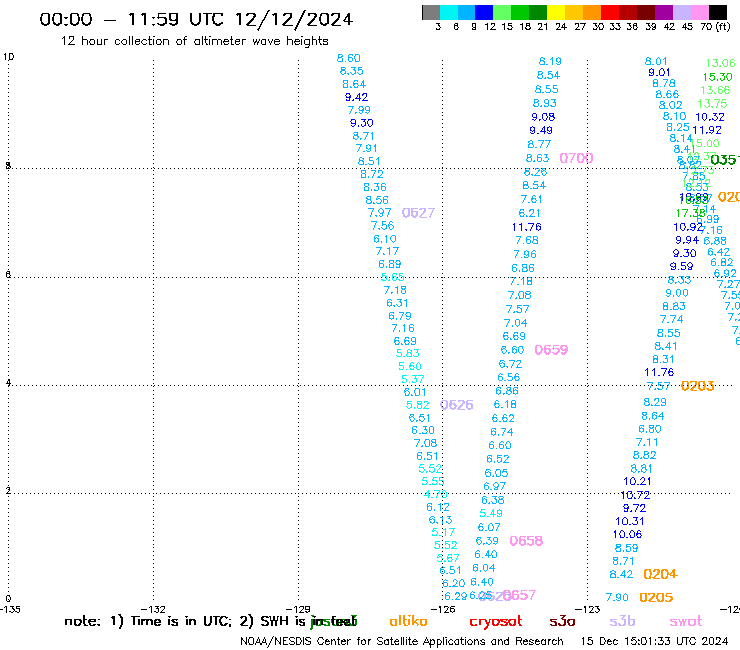Click the '15 Dec 15:01:33 UTC 2024' timestamp
Image resolution: width=740 pixels, height=650 pixels.
tap(654, 641)
